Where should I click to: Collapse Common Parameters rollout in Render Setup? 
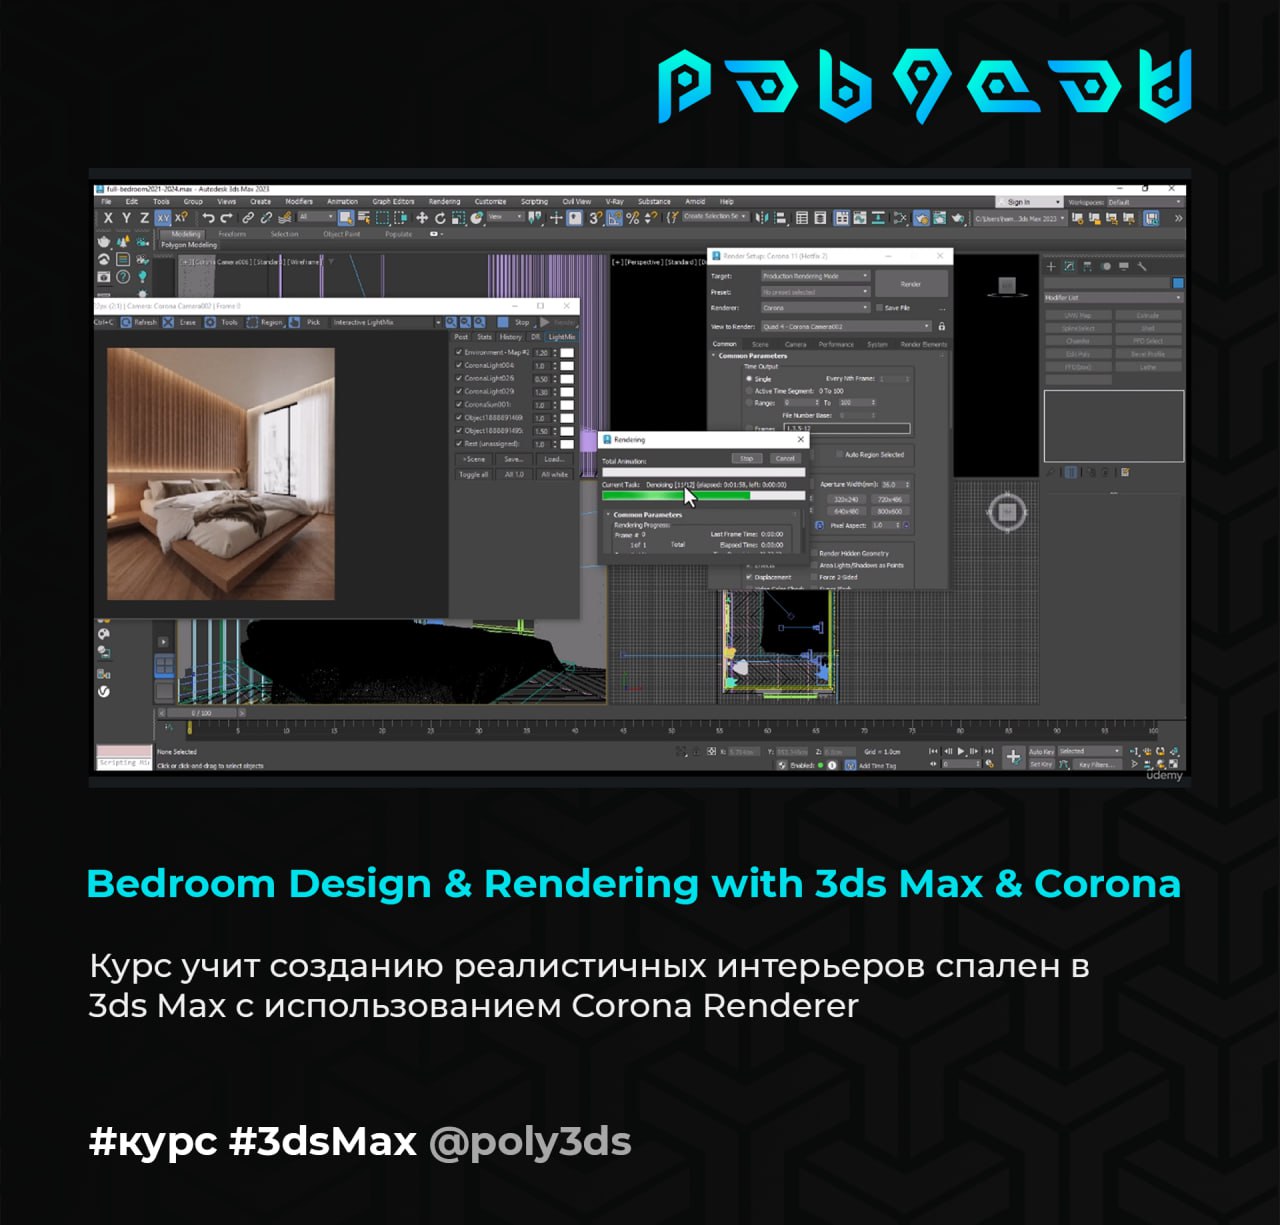coord(713,356)
